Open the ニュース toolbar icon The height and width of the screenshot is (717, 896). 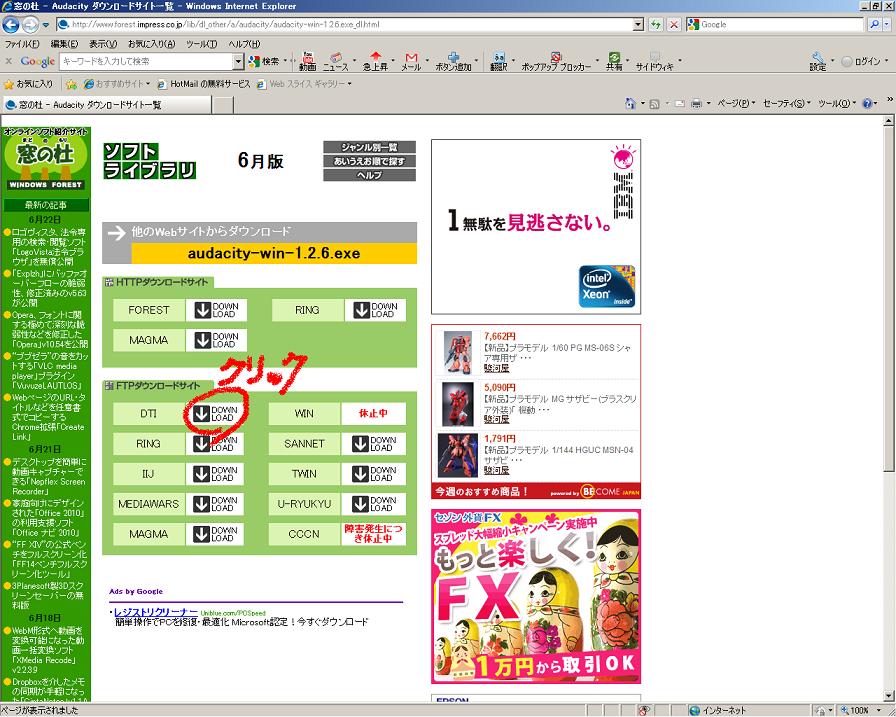coord(335,61)
